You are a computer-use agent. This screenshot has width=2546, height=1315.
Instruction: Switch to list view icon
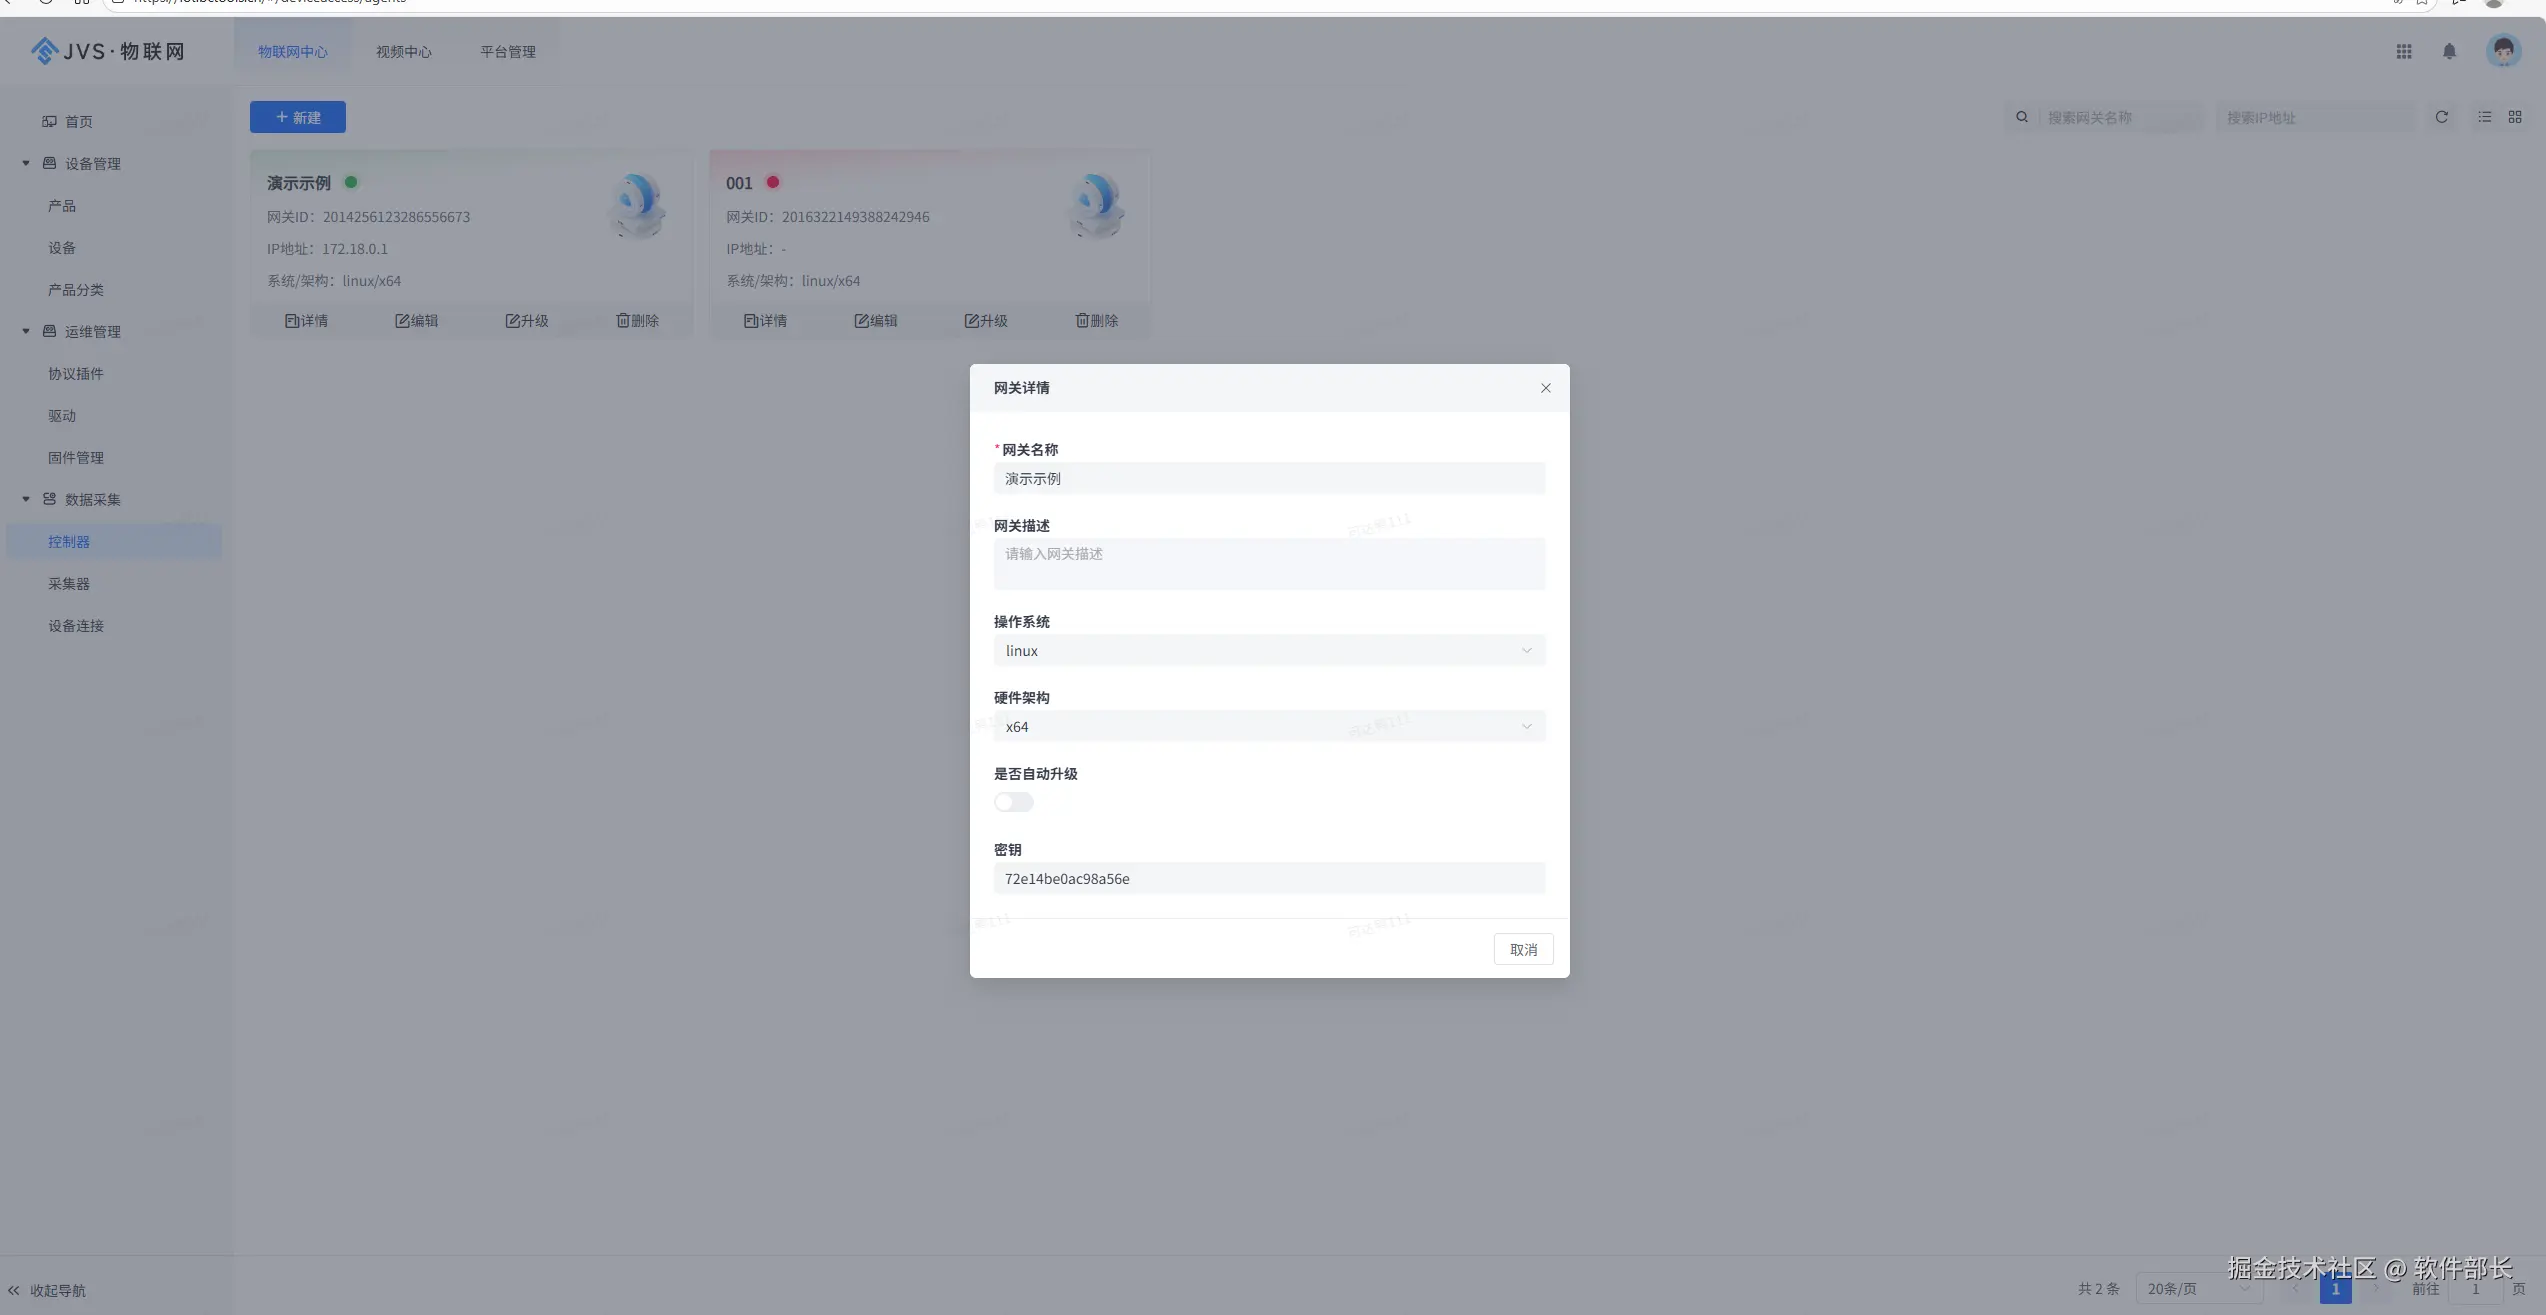(2485, 117)
